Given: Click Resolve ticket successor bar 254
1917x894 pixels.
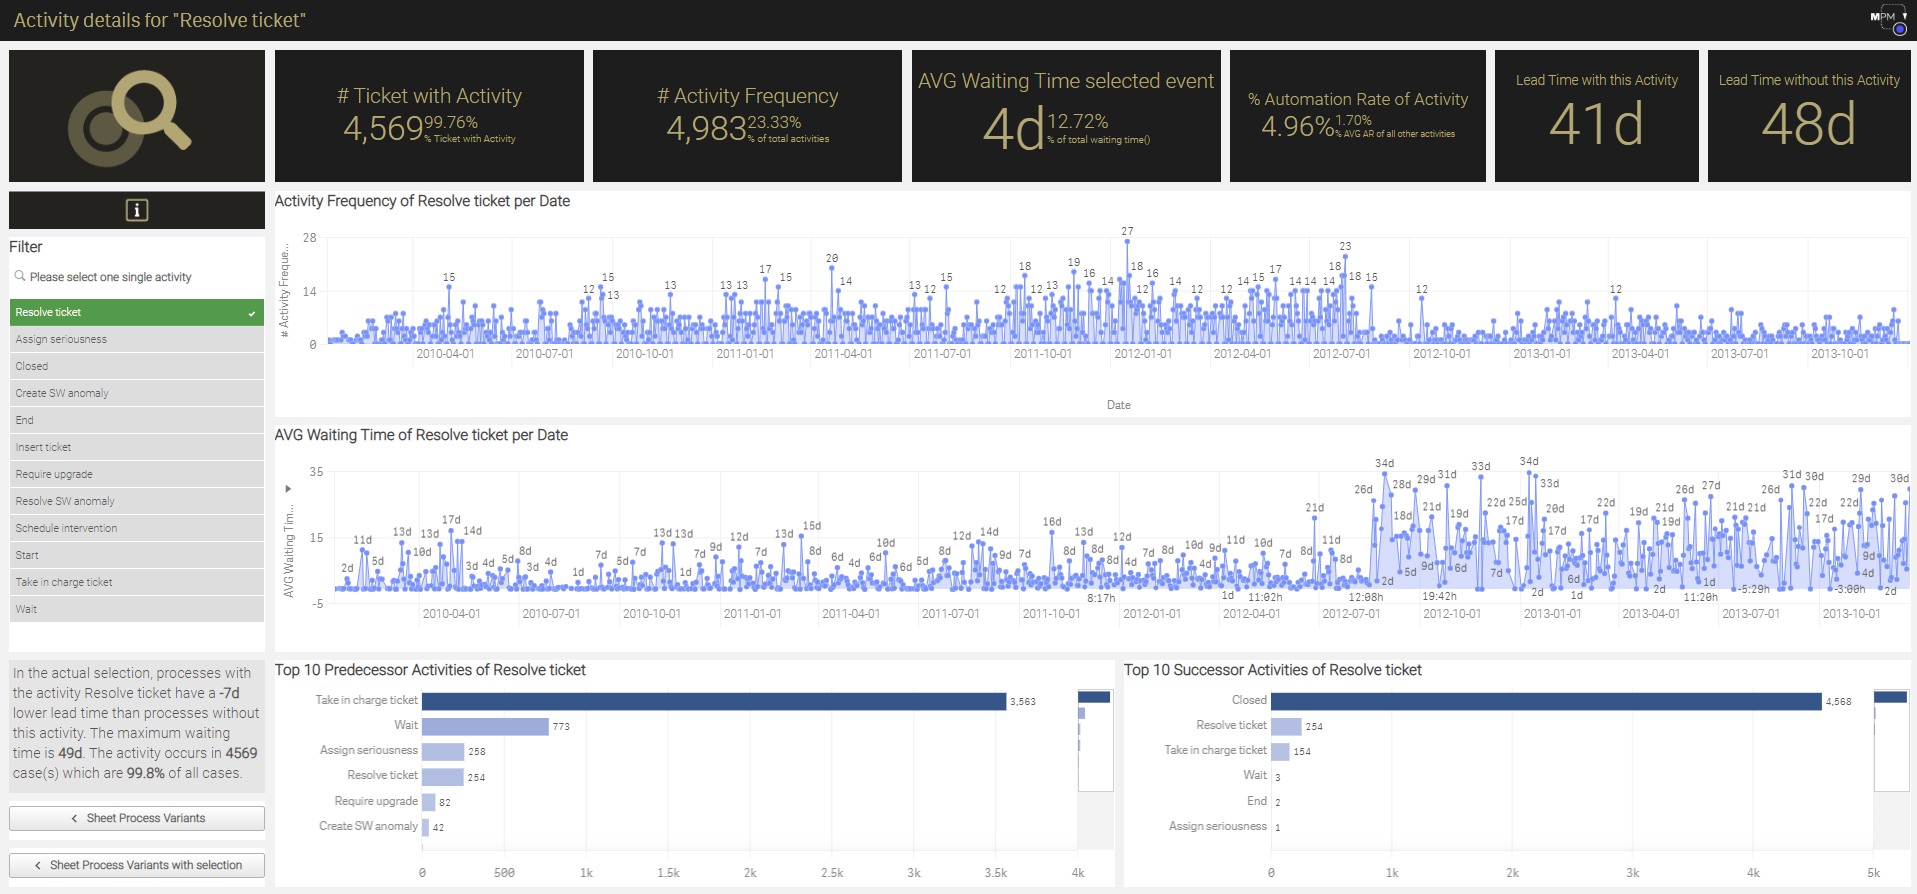Looking at the screenshot, I should click(1286, 726).
